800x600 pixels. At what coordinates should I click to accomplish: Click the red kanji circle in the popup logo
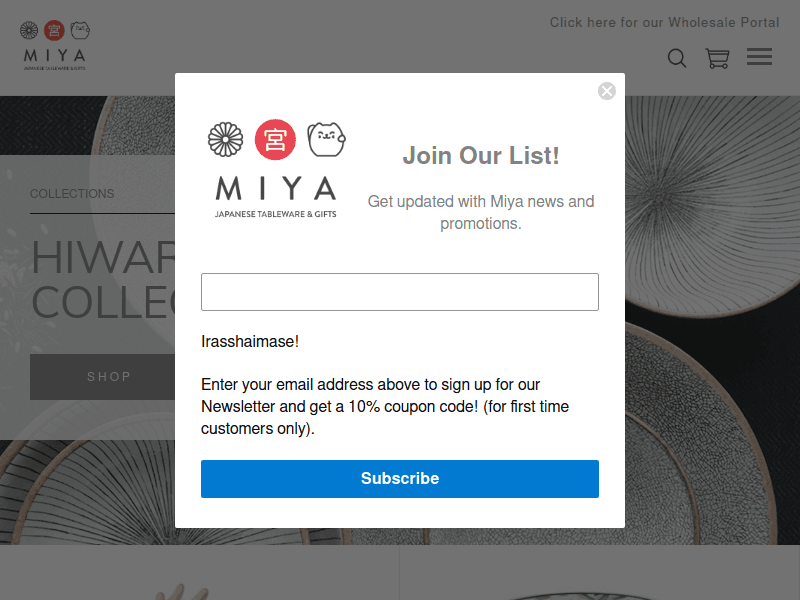[x=275, y=140]
